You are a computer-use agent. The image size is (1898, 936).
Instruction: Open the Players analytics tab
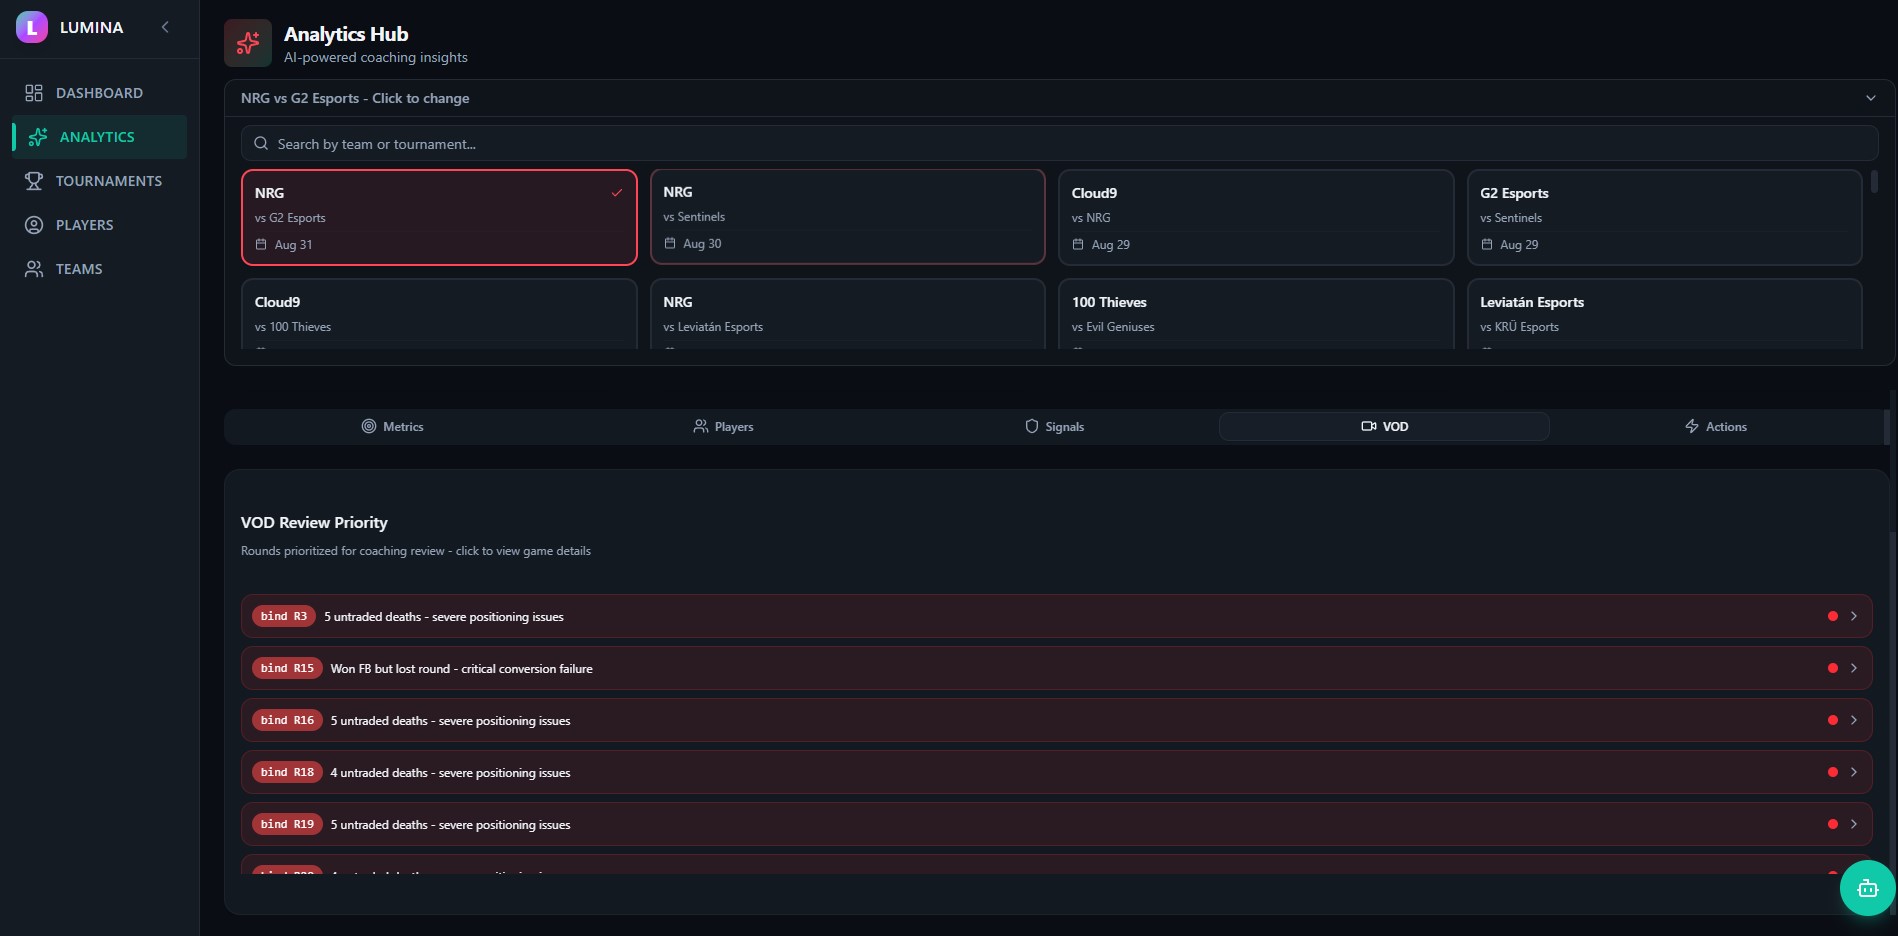pos(723,426)
